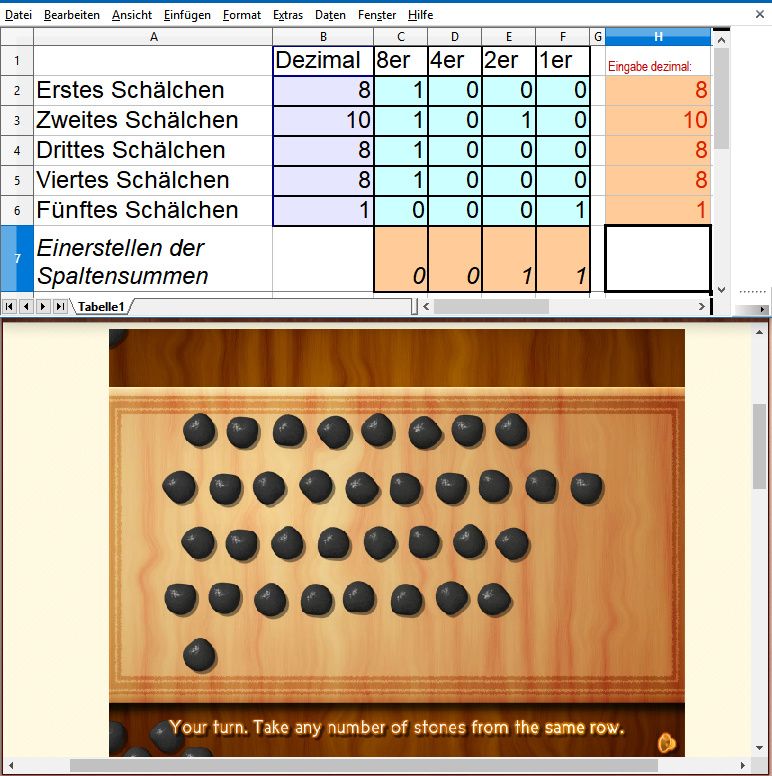
Task: Go to next sheet arrow
Action: pos(43,306)
